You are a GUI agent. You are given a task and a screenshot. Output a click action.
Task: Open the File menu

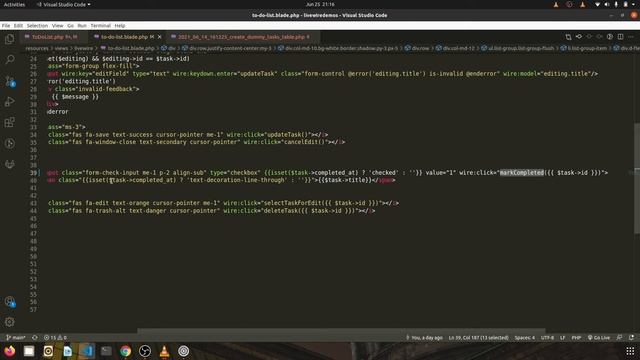click(6, 25)
